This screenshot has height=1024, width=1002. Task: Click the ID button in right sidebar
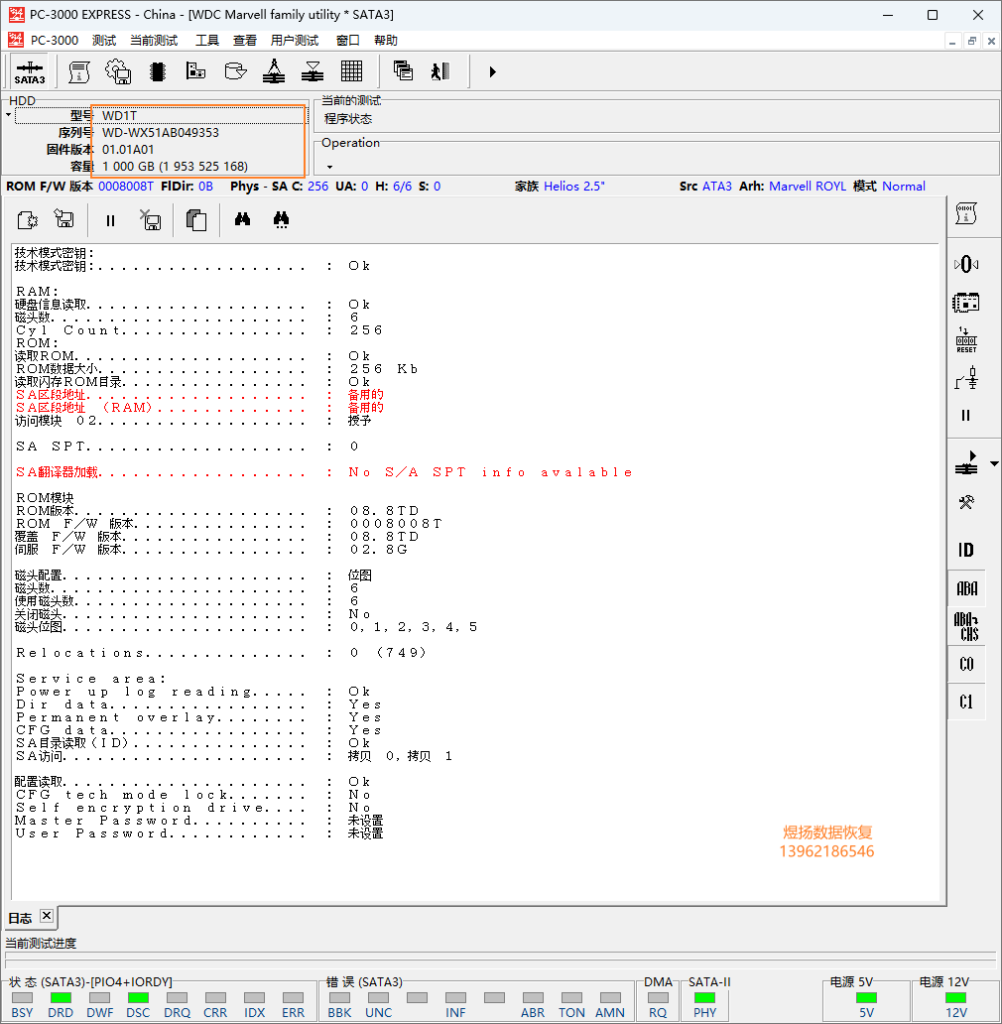(x=966, y=551)
